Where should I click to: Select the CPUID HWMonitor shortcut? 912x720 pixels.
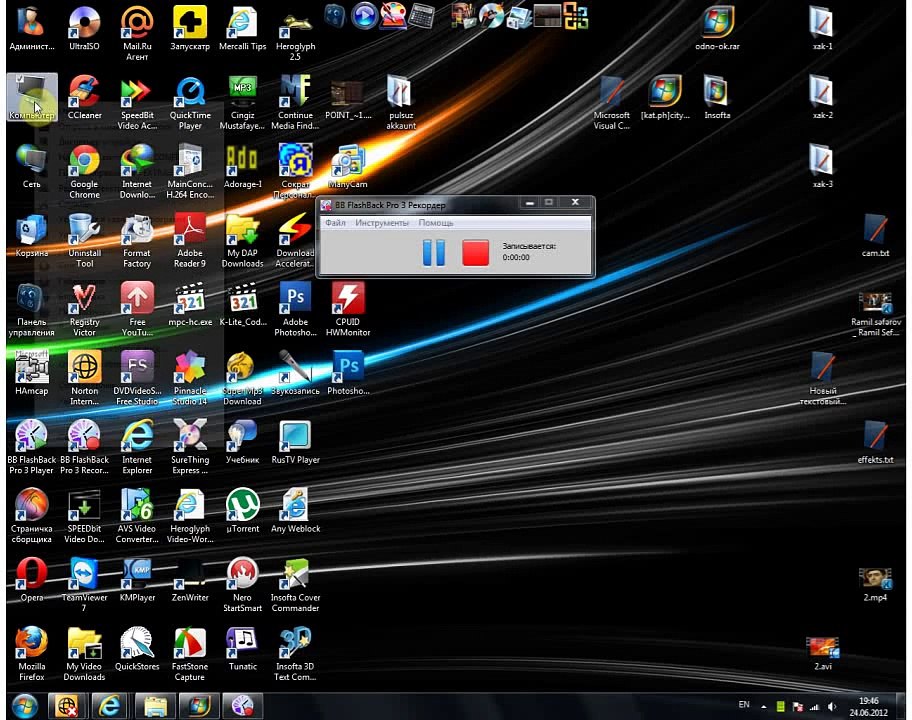tap(348, 309)
